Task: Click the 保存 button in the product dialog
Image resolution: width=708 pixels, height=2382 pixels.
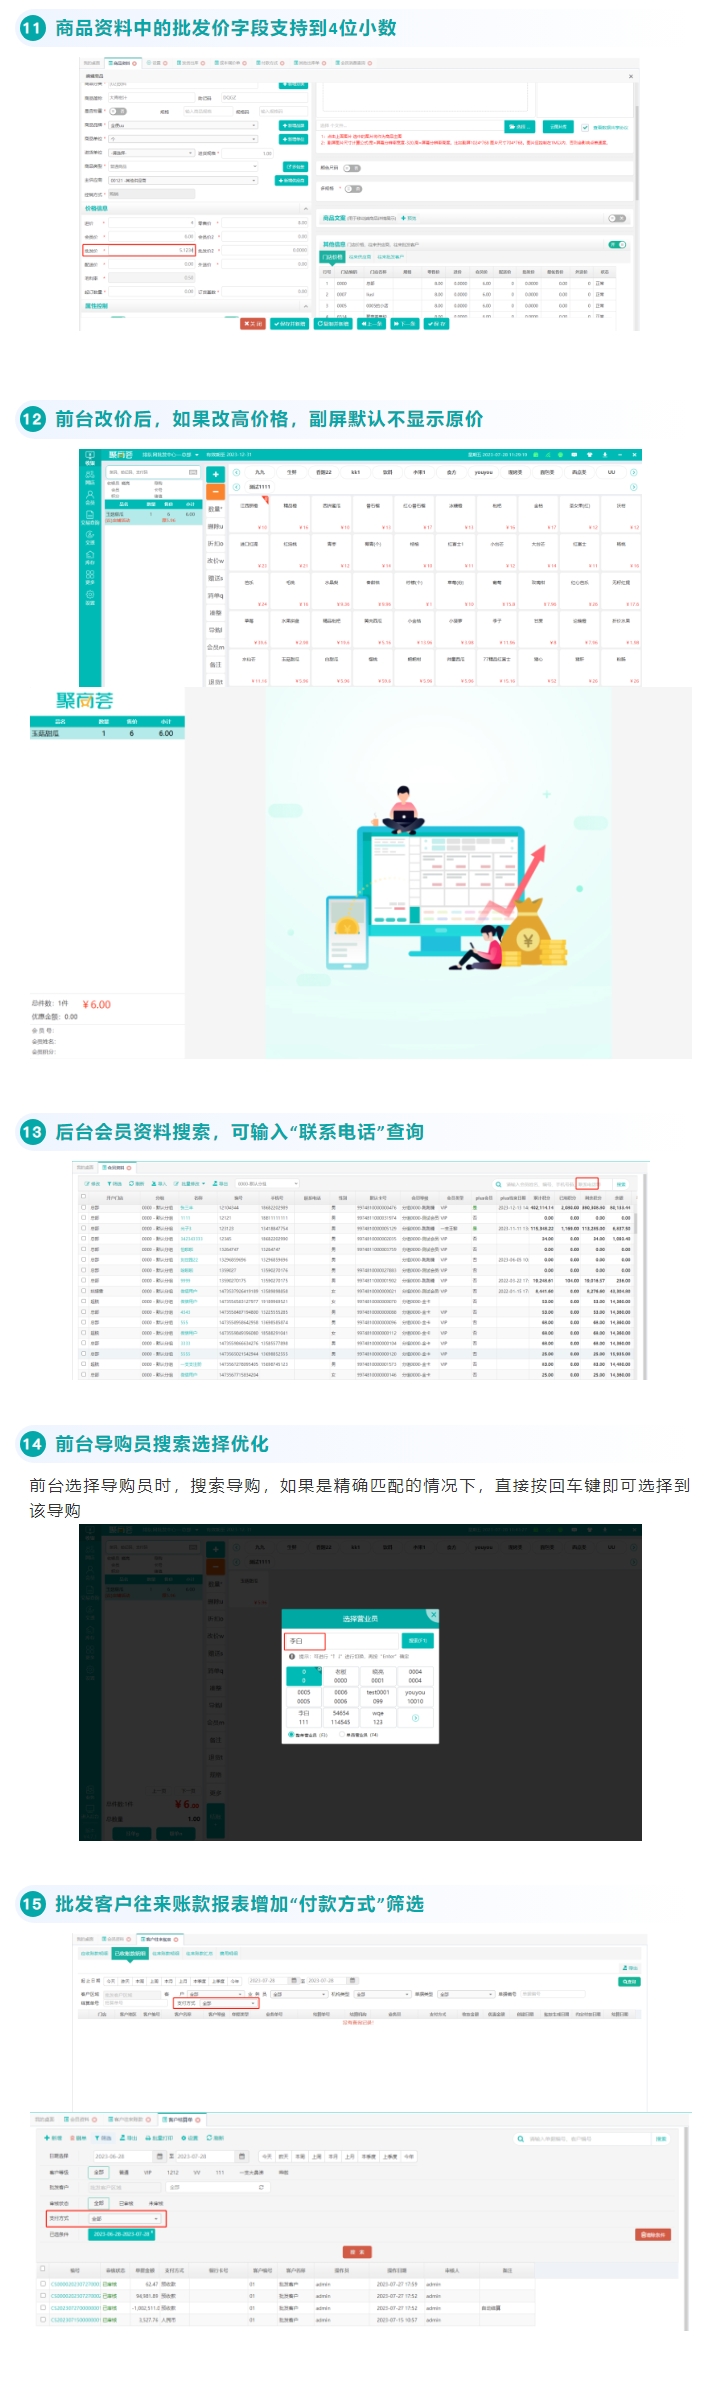Action: [x=435, y=323]
